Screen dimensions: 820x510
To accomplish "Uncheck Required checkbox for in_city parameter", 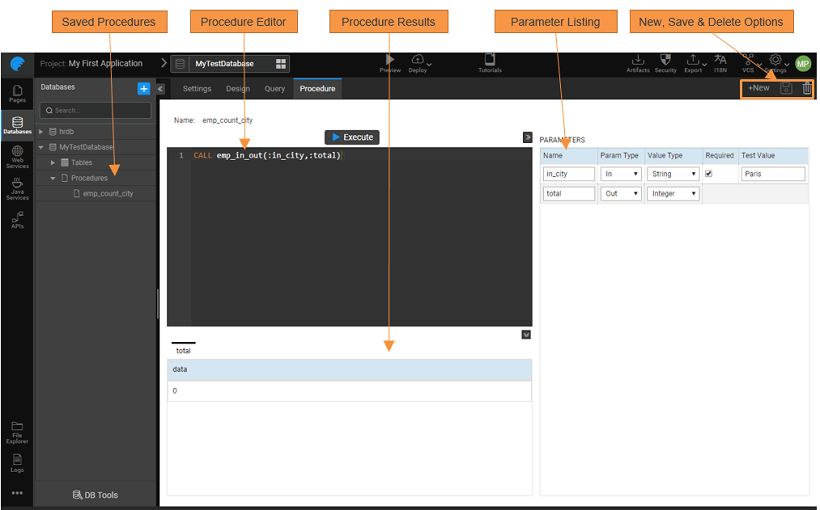I will pyautogui.click(x=709, y=174).
